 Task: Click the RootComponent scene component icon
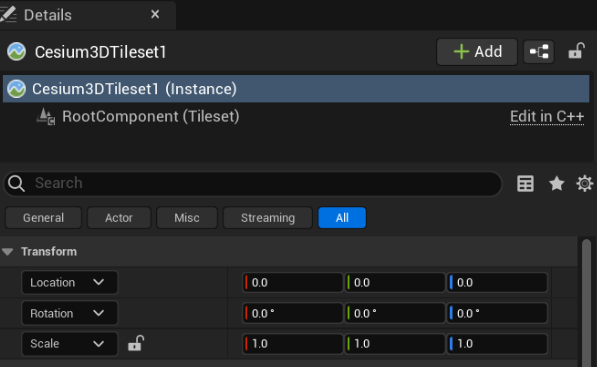point(46,116)
